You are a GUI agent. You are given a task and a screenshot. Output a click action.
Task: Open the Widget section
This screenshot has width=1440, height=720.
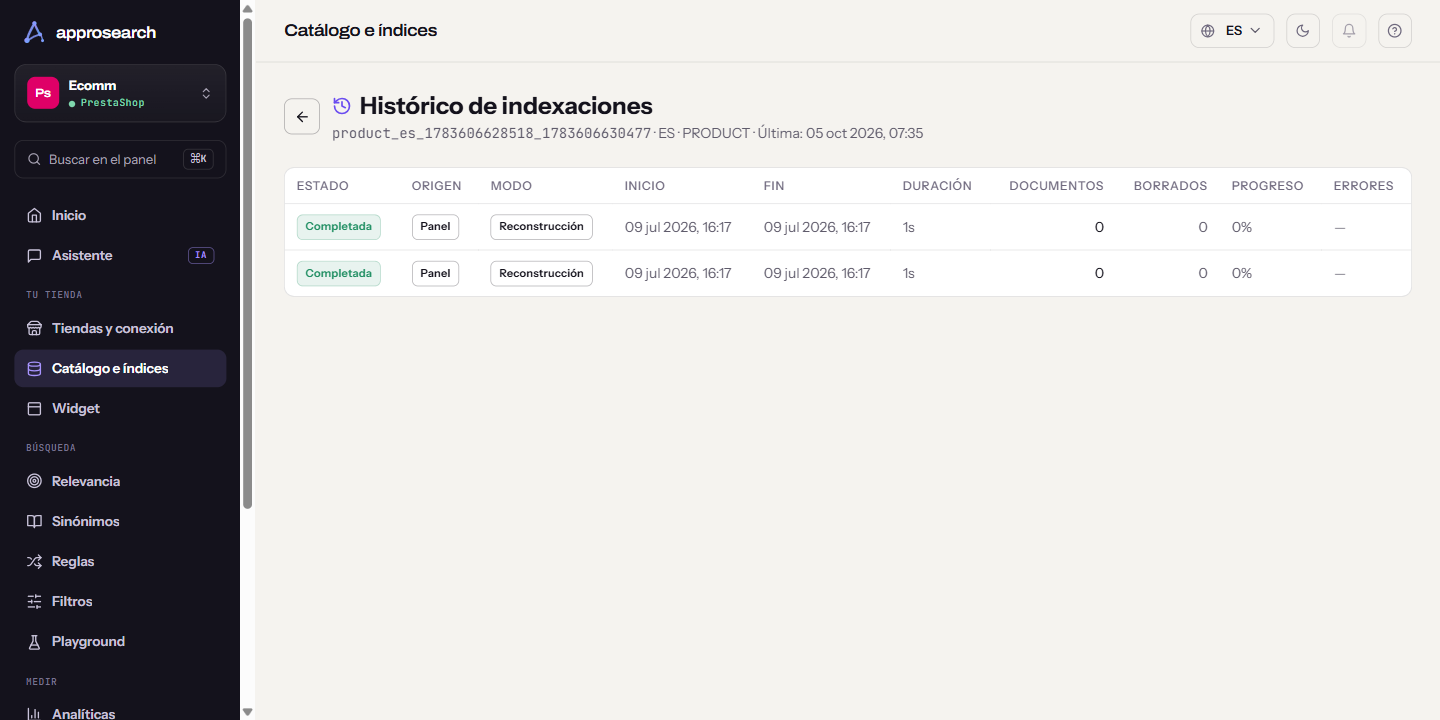[120, 408]
